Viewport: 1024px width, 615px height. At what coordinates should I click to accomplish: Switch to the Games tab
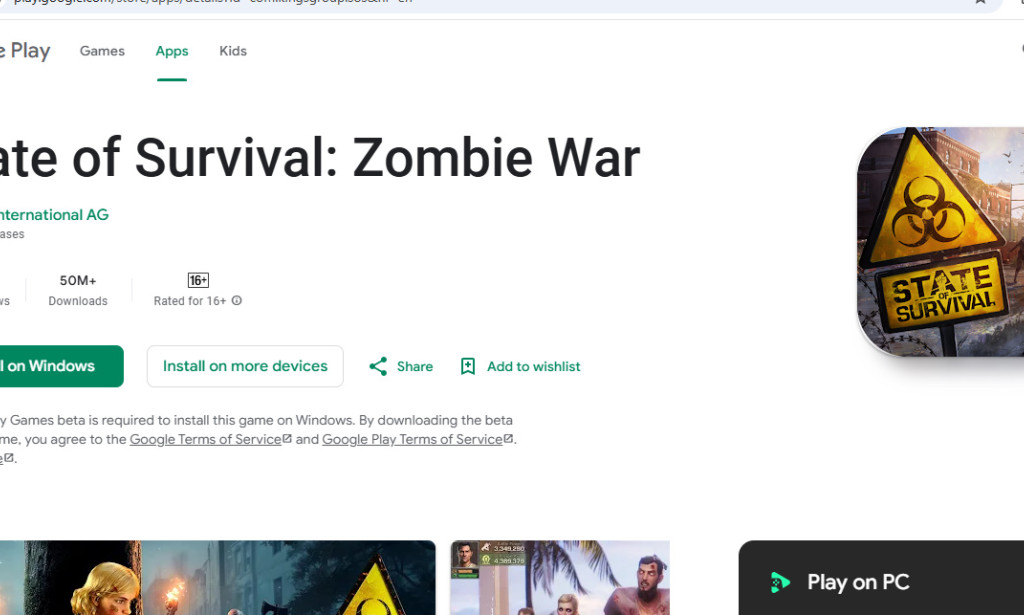coord(101,51)
